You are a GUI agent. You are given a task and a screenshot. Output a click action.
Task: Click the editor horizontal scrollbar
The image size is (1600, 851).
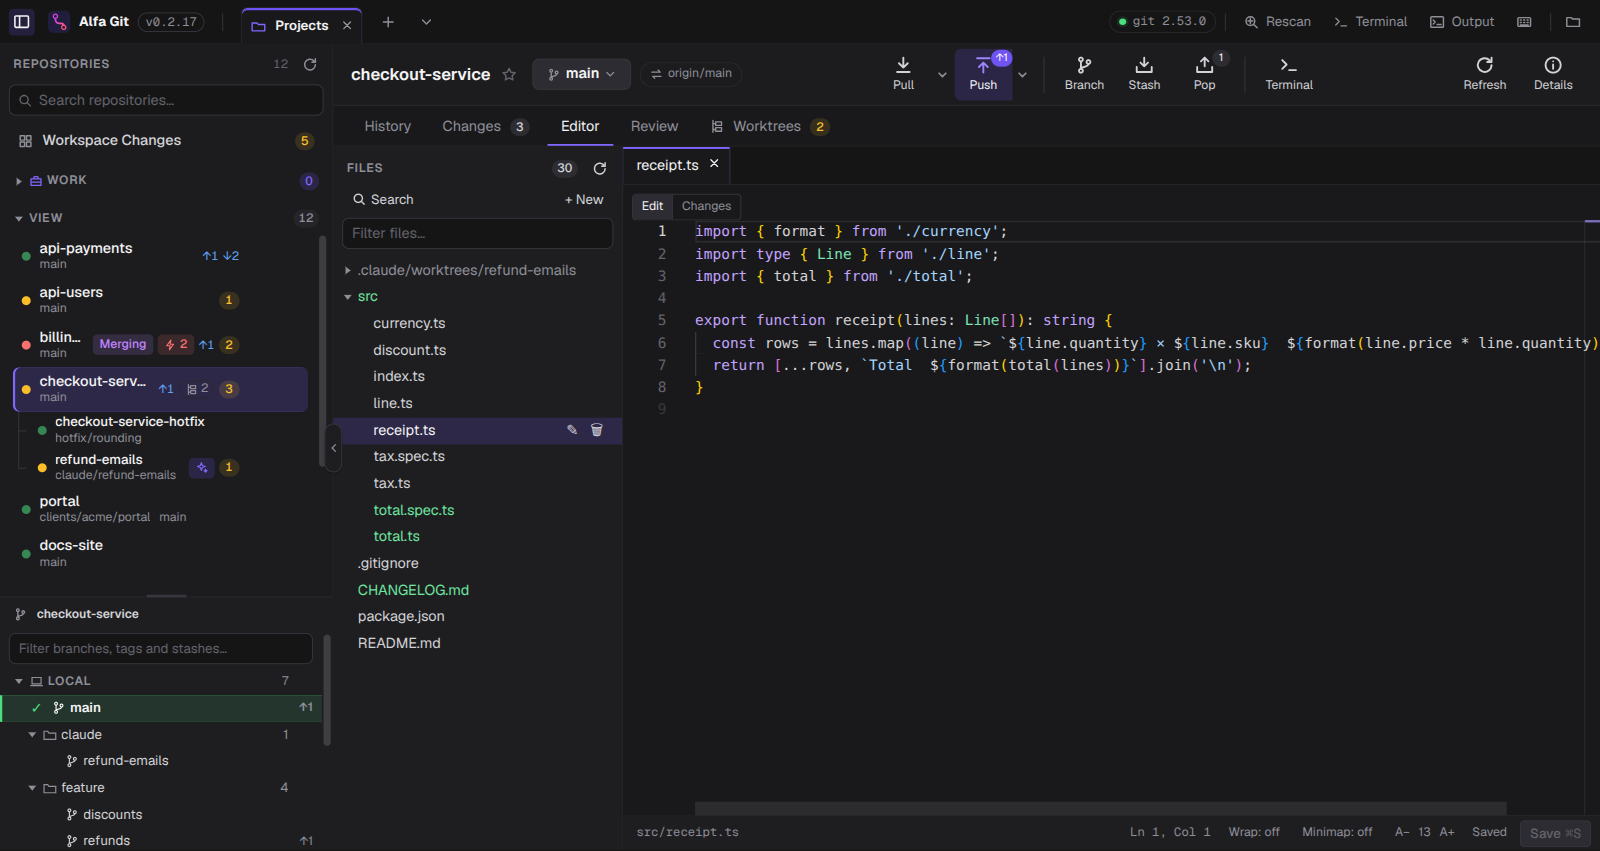pos(1100,808)
